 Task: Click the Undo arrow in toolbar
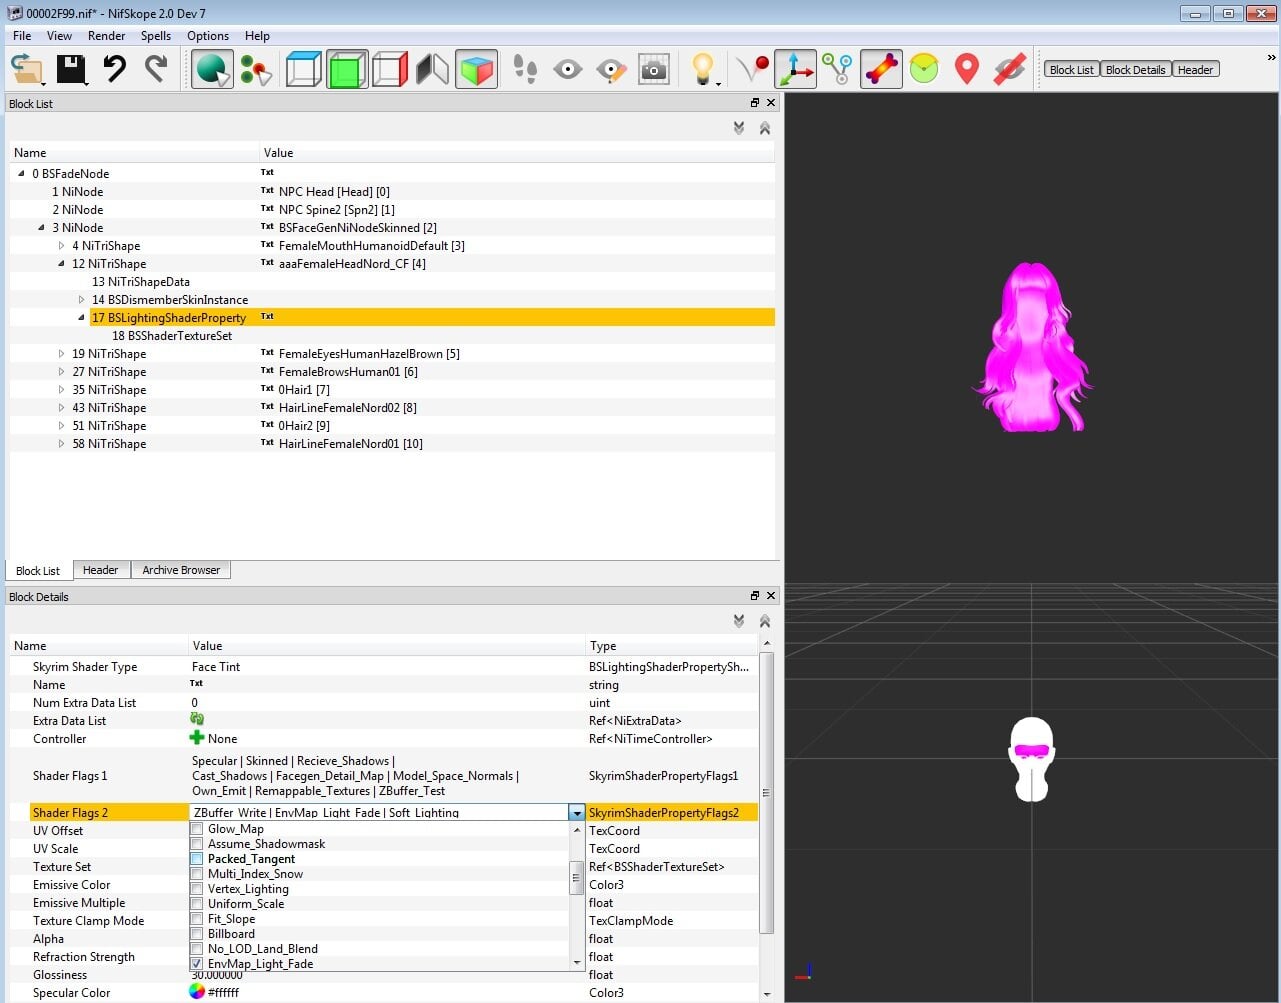tap(115, 69)
